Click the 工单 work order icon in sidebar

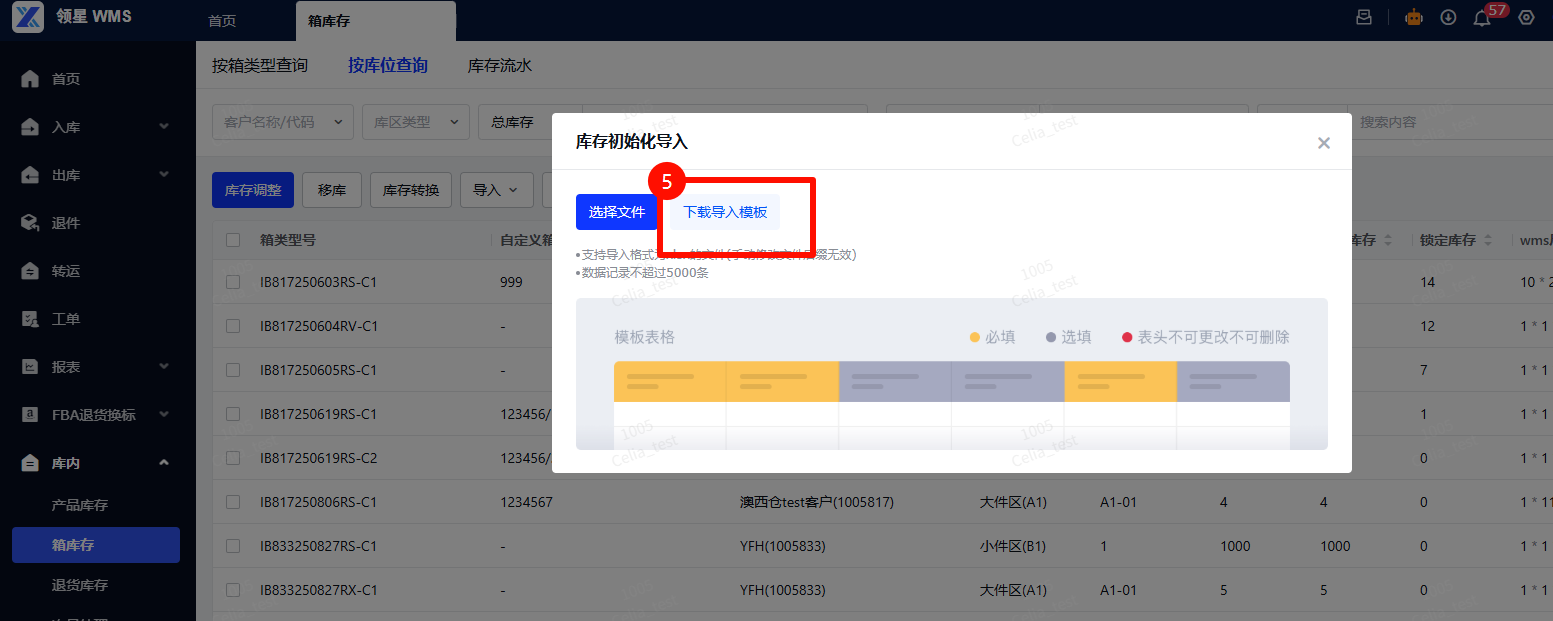30,319
